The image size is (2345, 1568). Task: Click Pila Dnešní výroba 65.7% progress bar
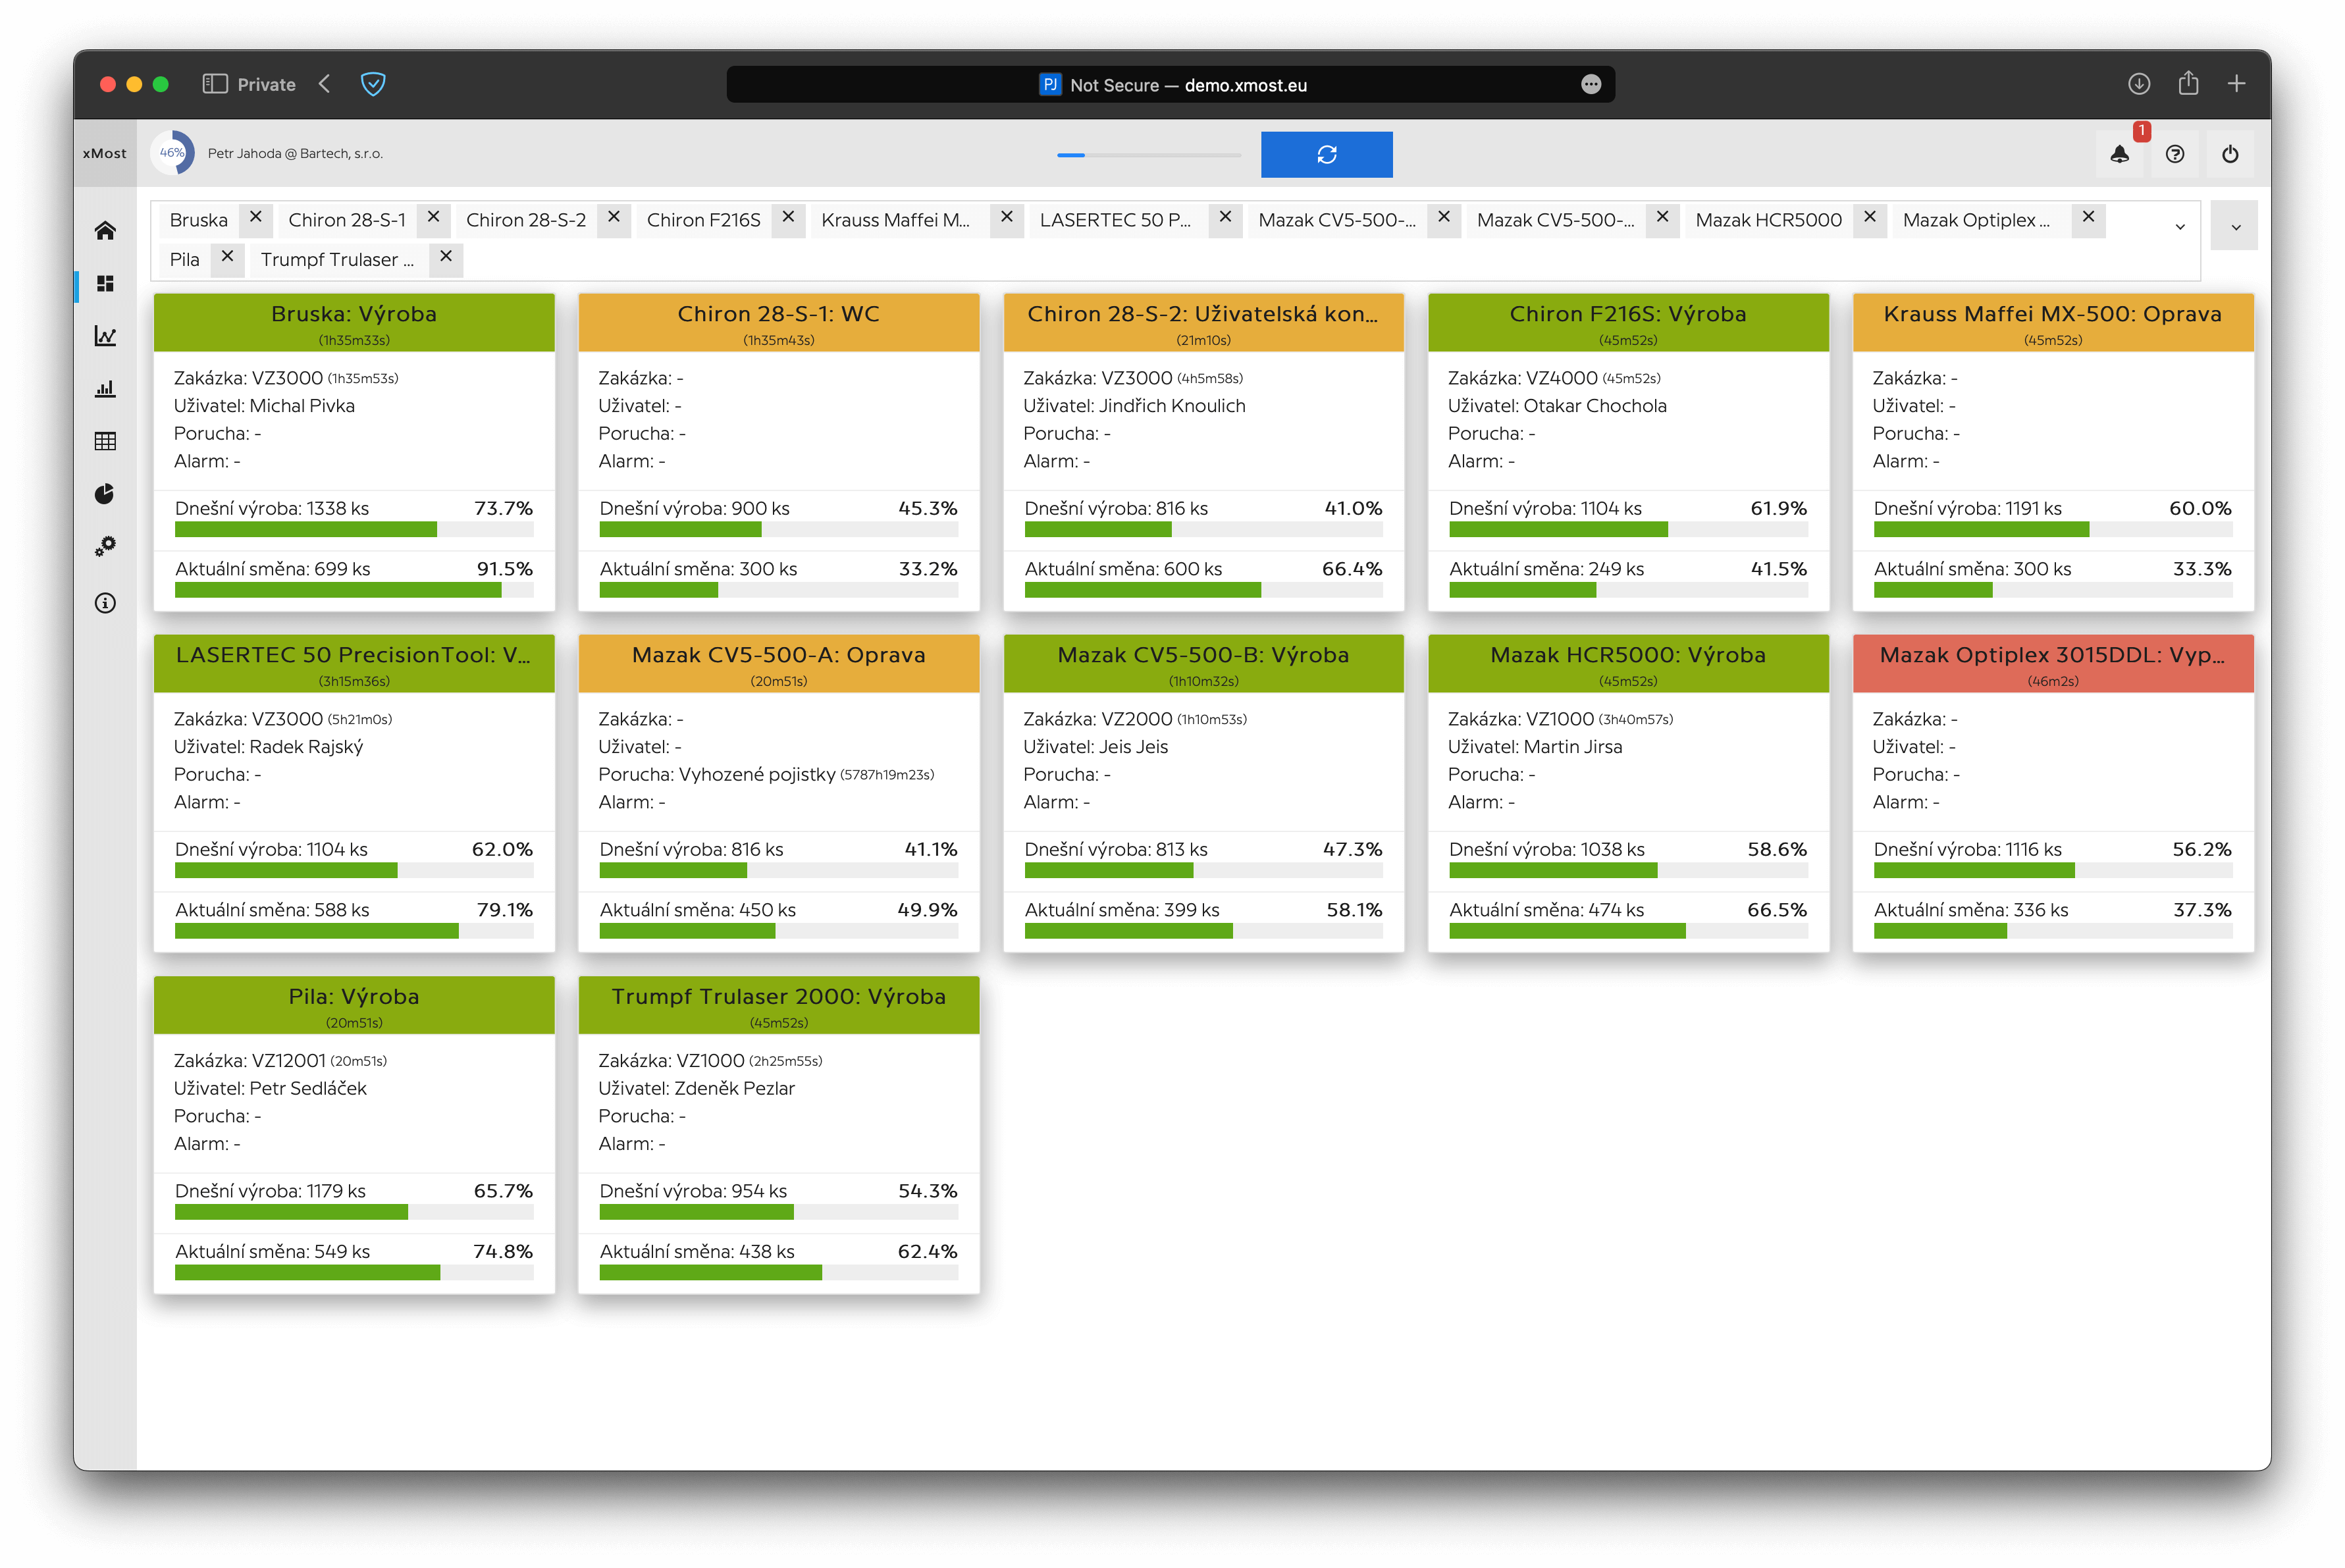(x=354, y=1212)
